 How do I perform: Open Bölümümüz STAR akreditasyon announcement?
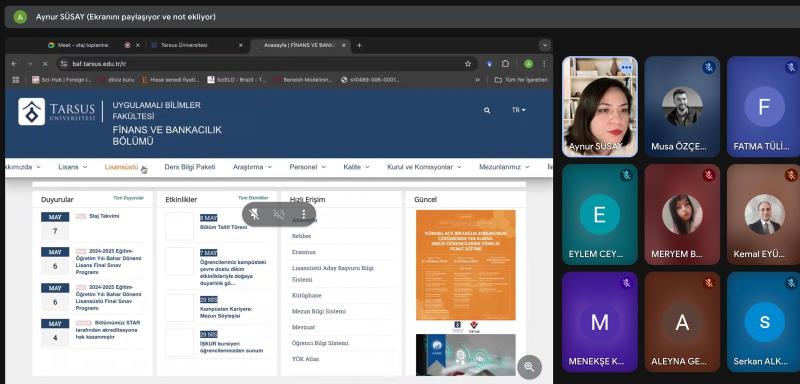(x=108, y=330)
